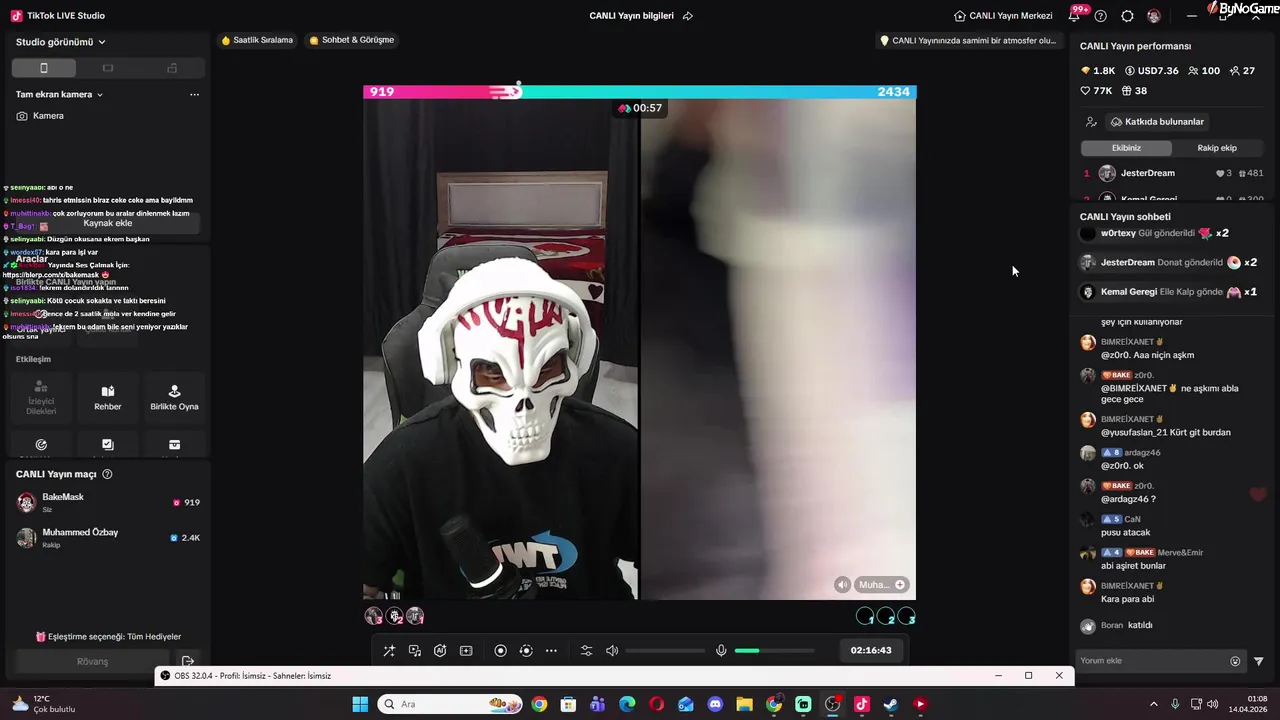Select the third dual layout view

(x=172, y=68)
